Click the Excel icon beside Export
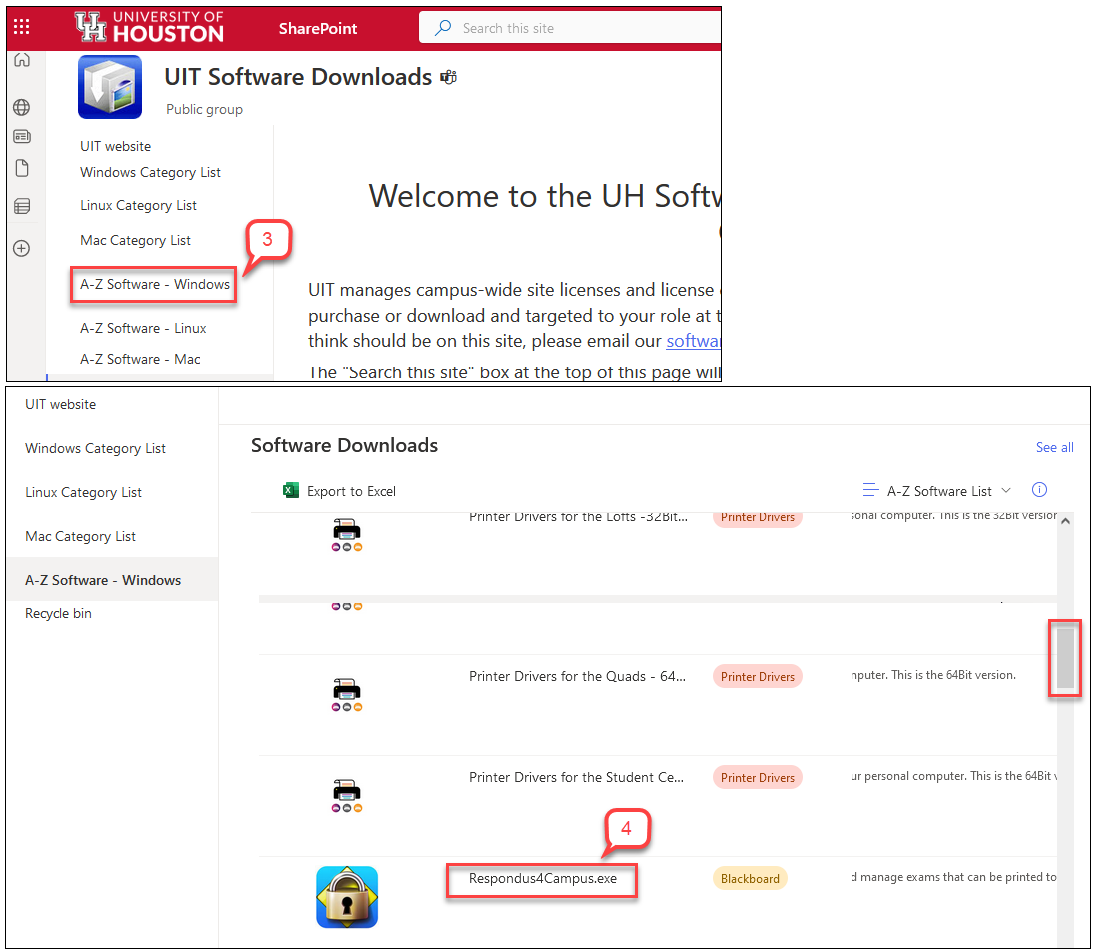 tap(291, 490)
